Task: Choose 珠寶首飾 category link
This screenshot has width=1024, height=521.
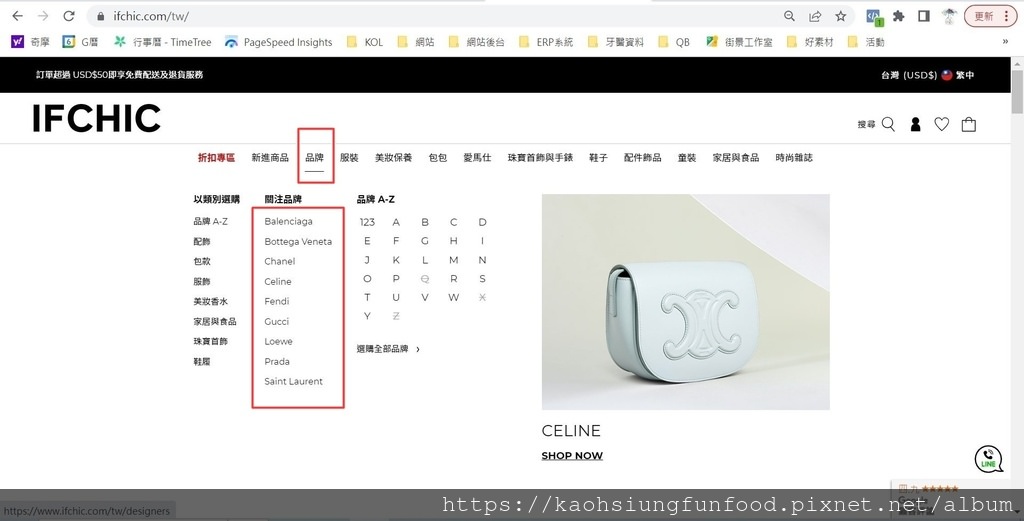Action: [210, 341]
